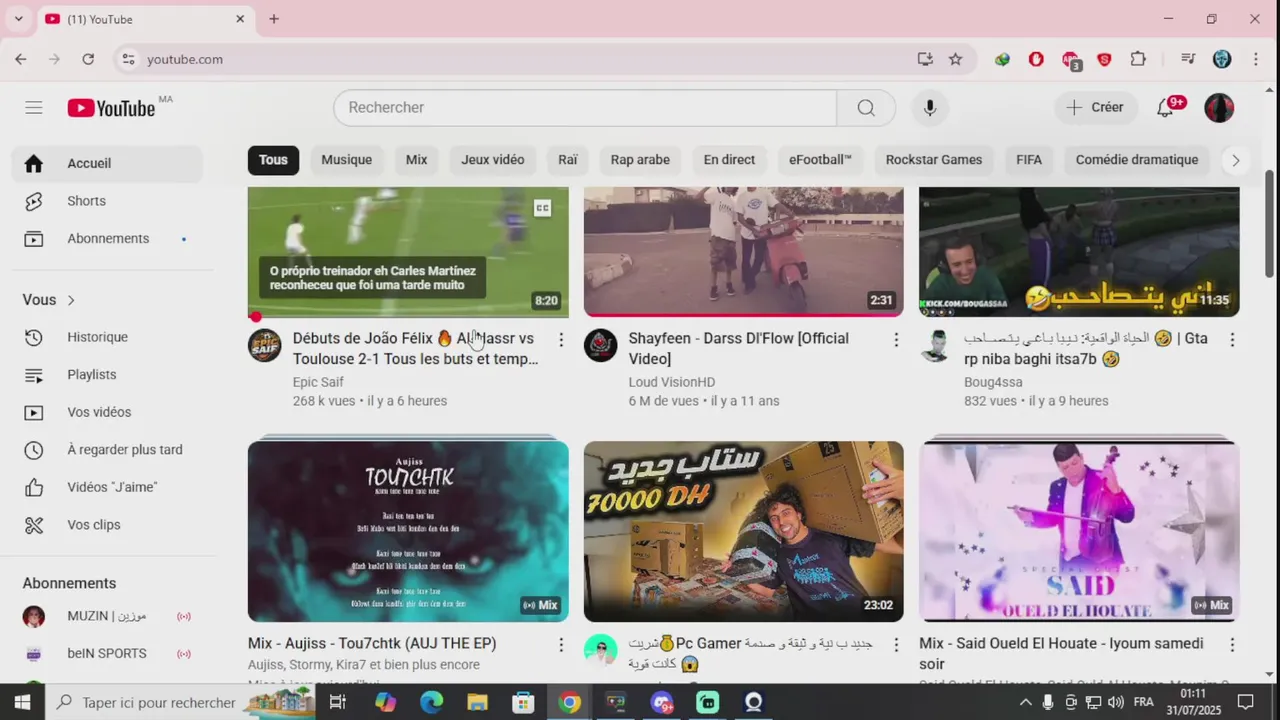Open the hamburger guide menu
Image resolution: width=1280 pixels, height=720 pixels.
click(x=34, y=107)
